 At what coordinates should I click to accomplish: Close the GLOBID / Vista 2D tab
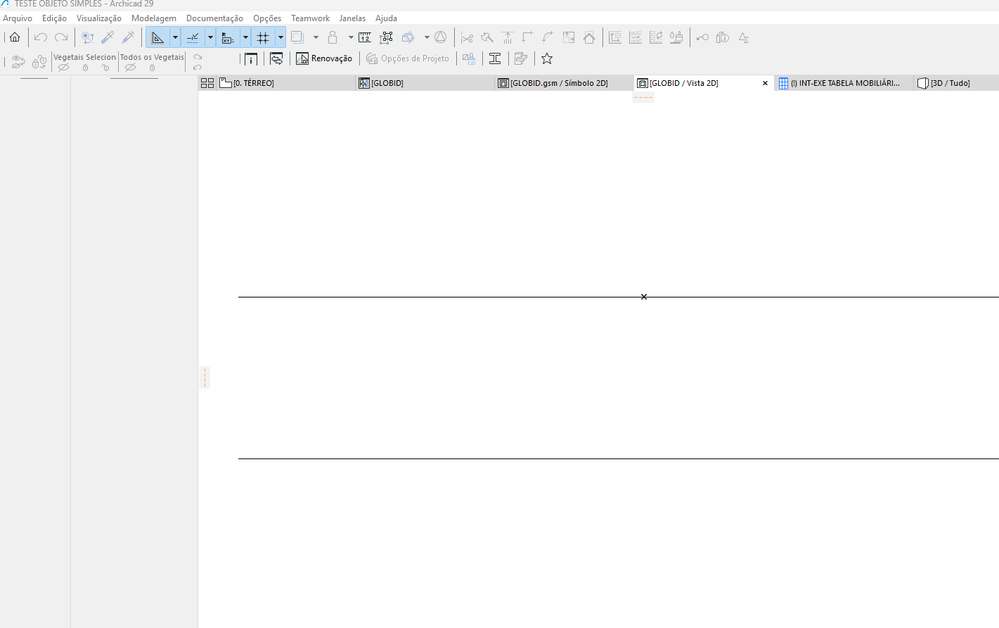[765, 83]
